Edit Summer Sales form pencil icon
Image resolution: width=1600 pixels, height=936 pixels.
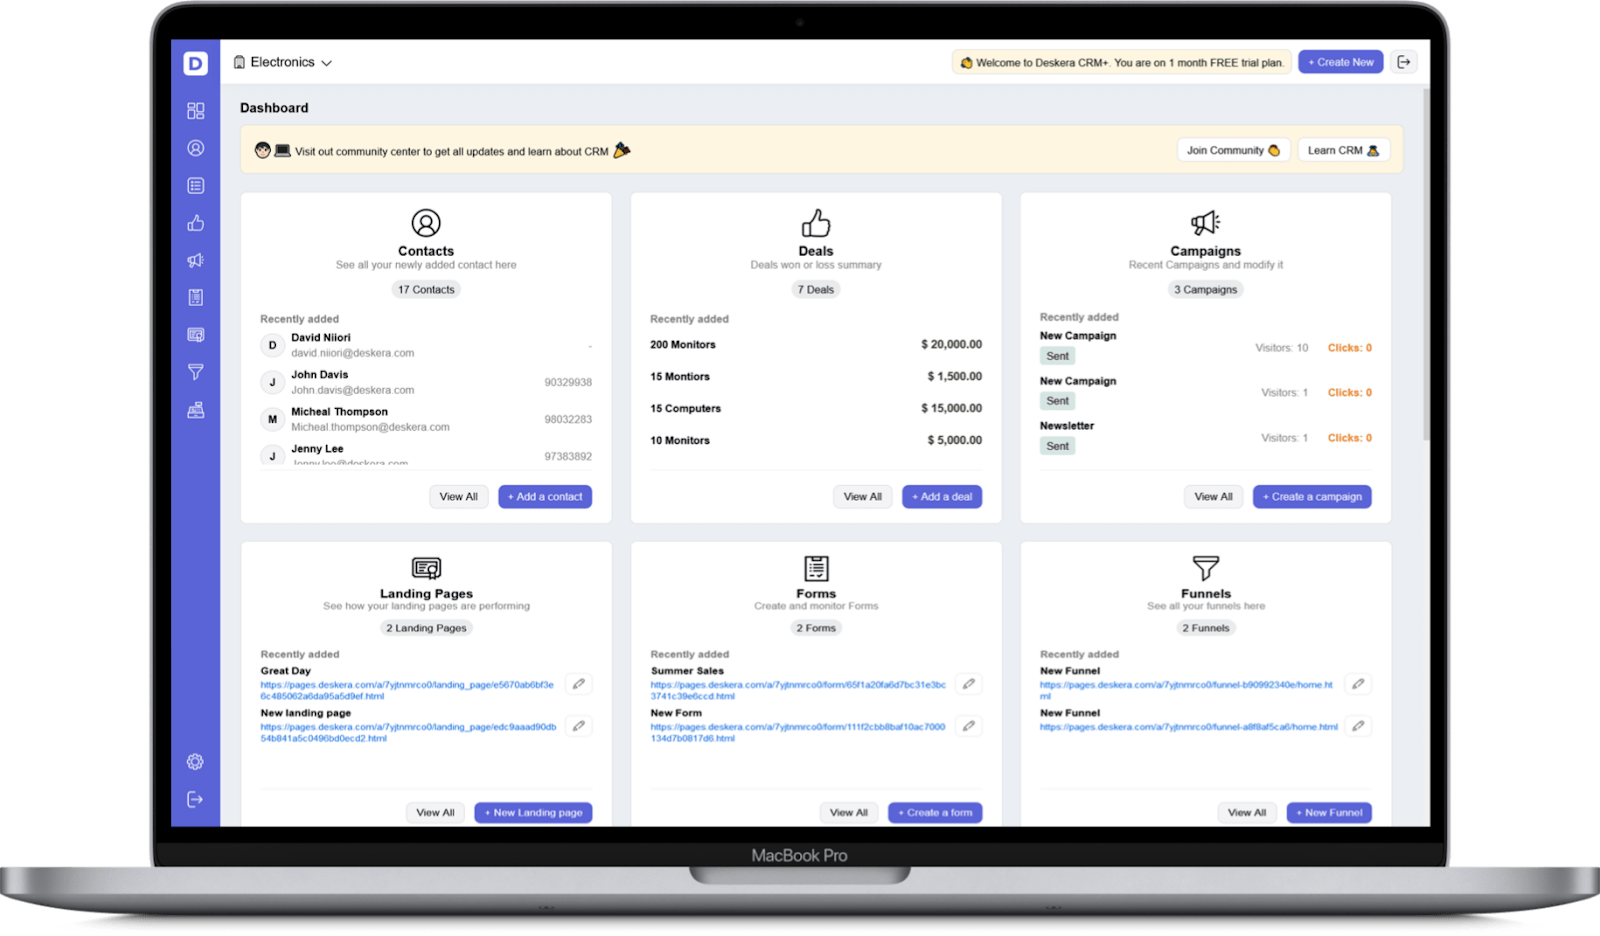click(x=969, y=684)
